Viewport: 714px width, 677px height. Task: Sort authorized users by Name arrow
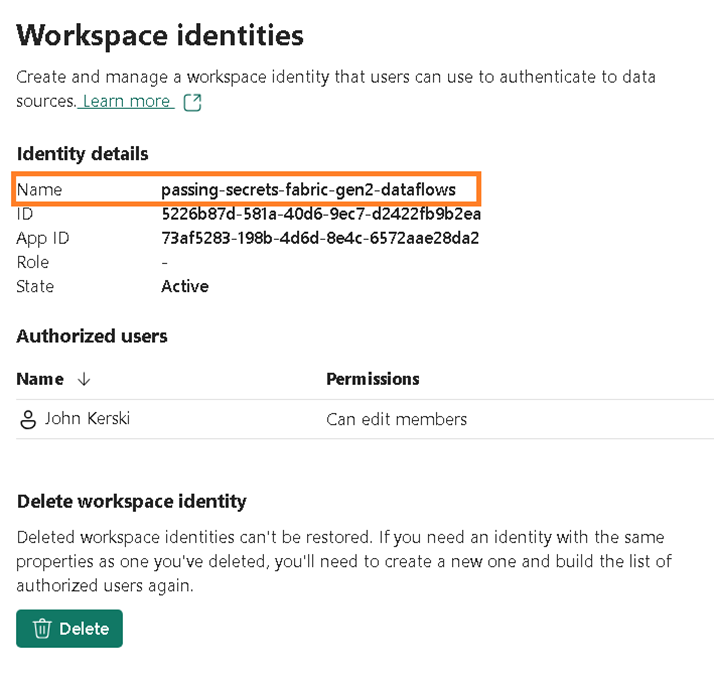[84, 379]
